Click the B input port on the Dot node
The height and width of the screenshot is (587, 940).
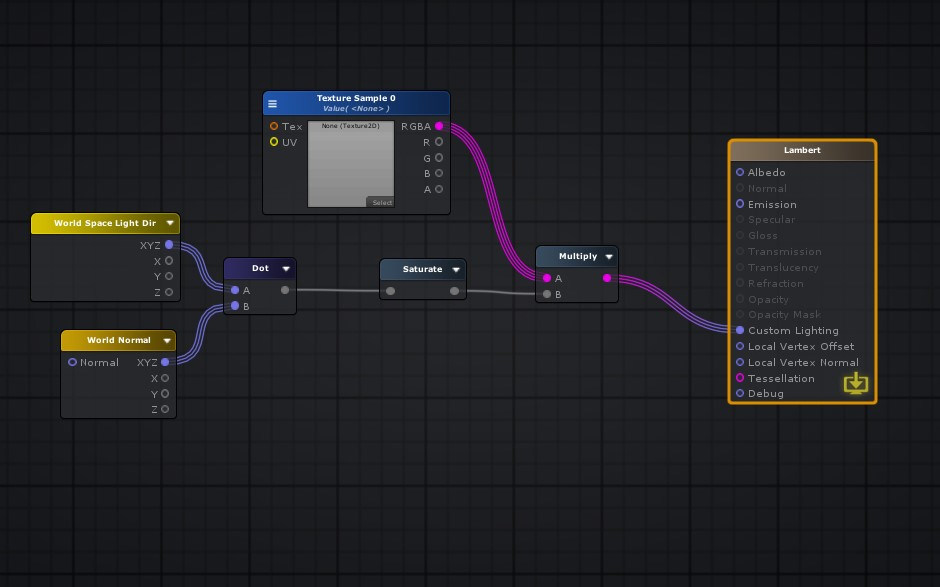234,306
